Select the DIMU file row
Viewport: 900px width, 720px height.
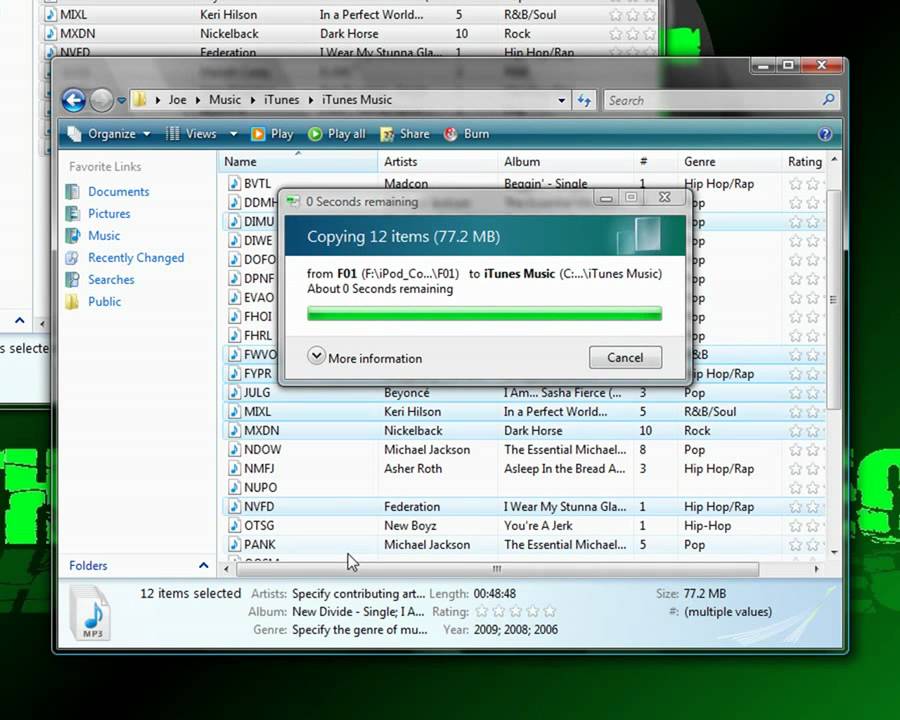(251, 222)
